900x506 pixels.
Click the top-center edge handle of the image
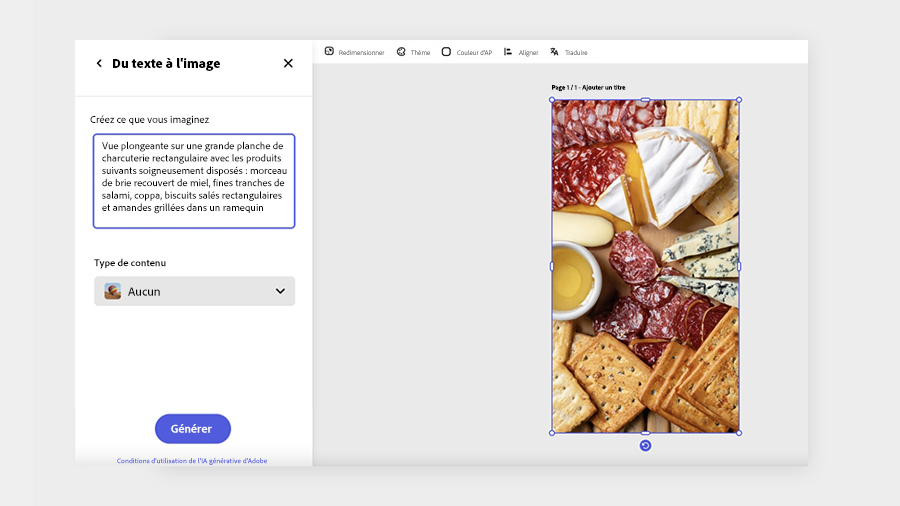[645, 100]
